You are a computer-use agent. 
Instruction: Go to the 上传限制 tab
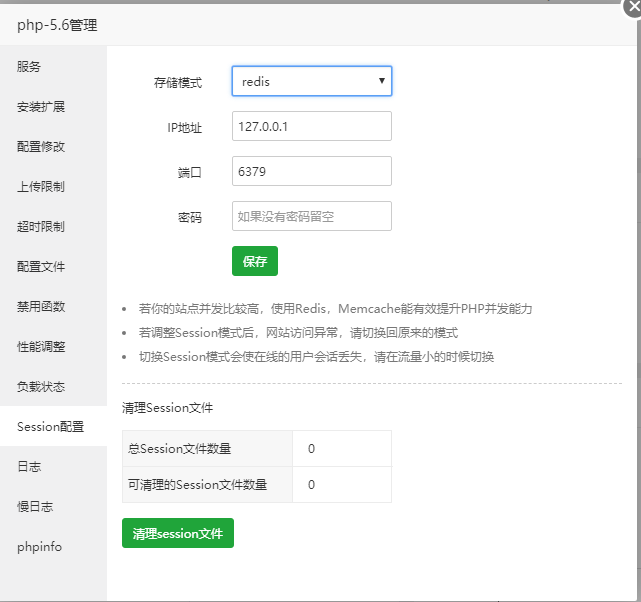pyautogui.click(x=53, y=186)
